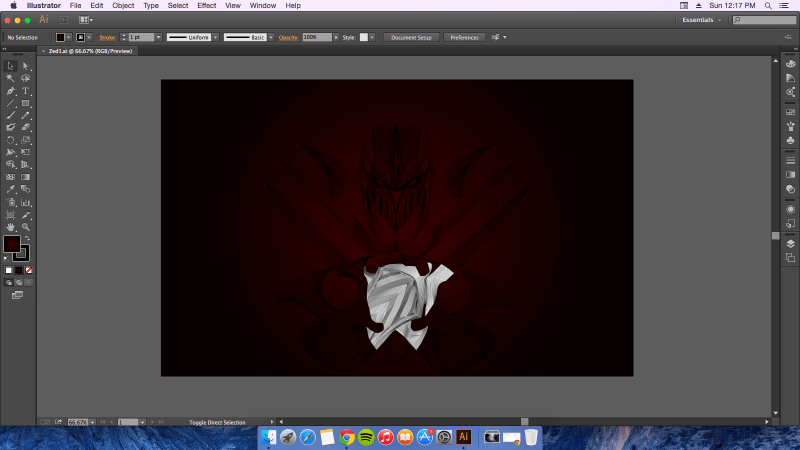Viewport: 800px width, 450px height.
Task: Click the Preferences button
Action: click(x=464, y=37)
